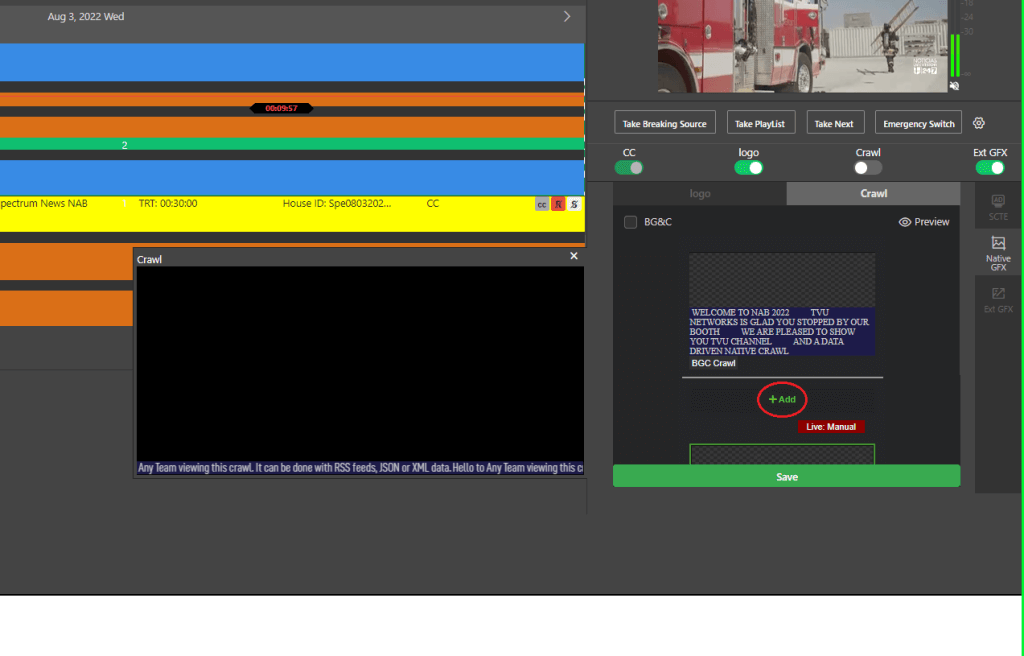Disable the Ext GFX switch
Screen dimensions: 1024x656
tap(989, 168)
